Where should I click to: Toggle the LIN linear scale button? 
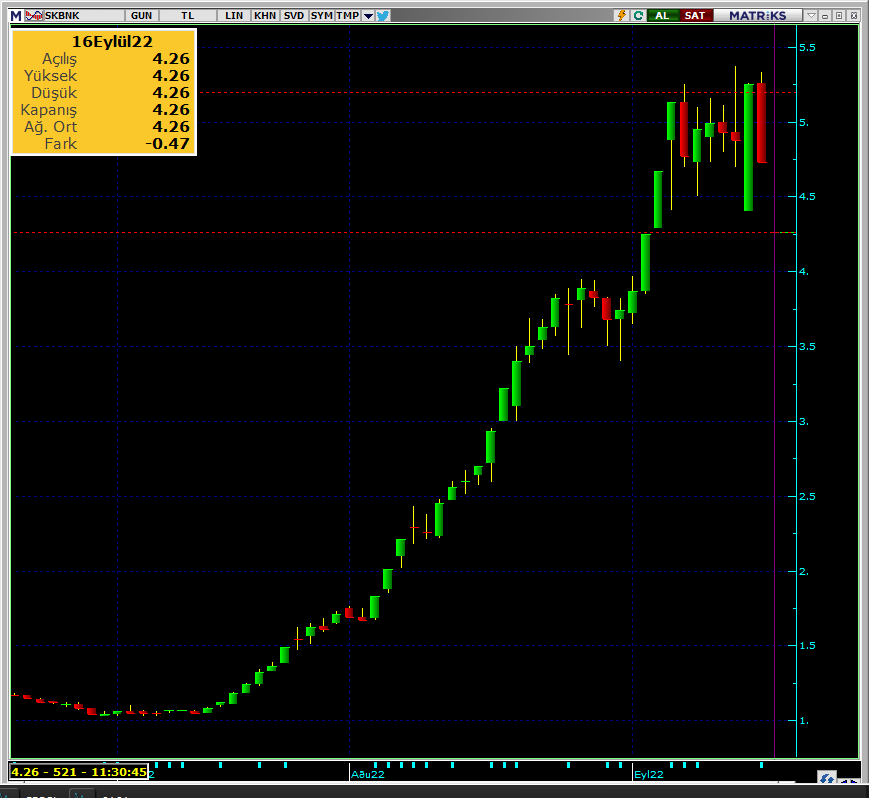coord(234,16)
